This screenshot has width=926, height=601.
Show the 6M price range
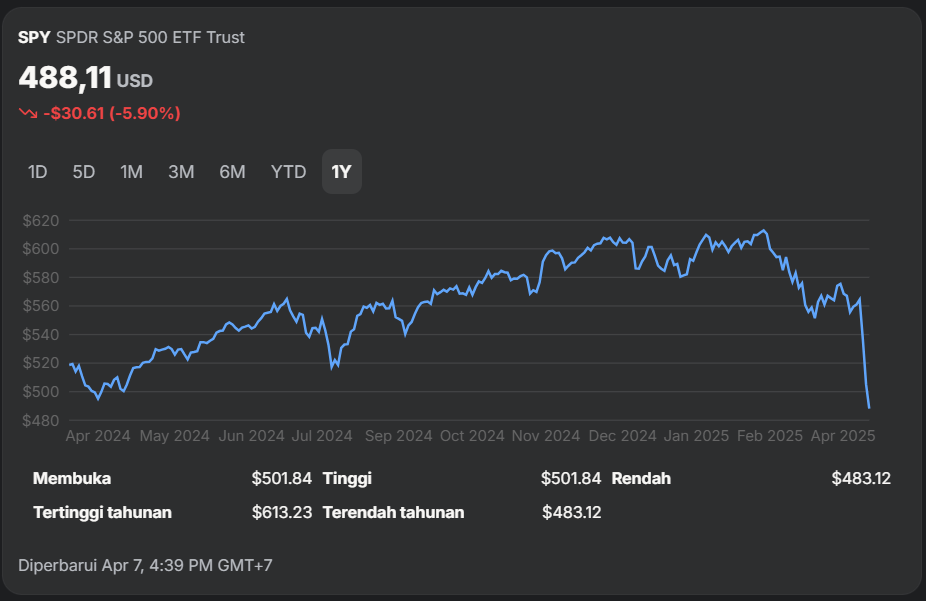click(x=232, y=172)
